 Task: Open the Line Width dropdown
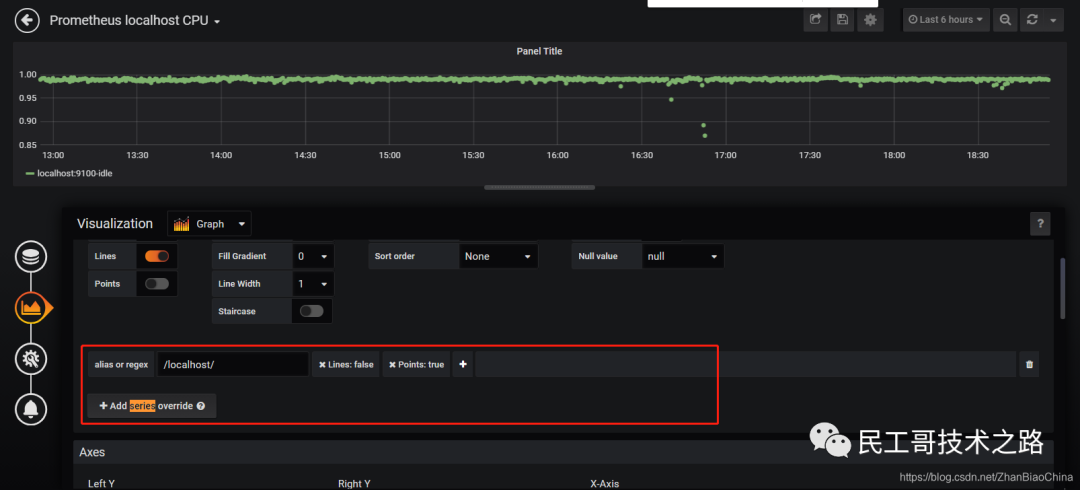313,283
